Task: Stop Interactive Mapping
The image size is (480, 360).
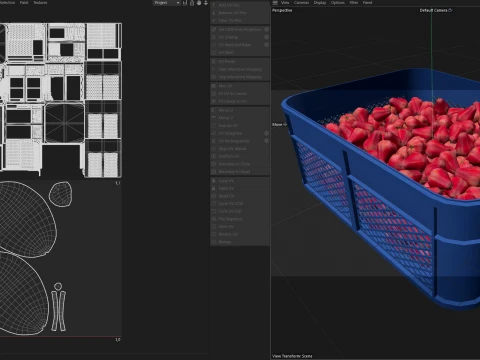Action: point(240,77)
